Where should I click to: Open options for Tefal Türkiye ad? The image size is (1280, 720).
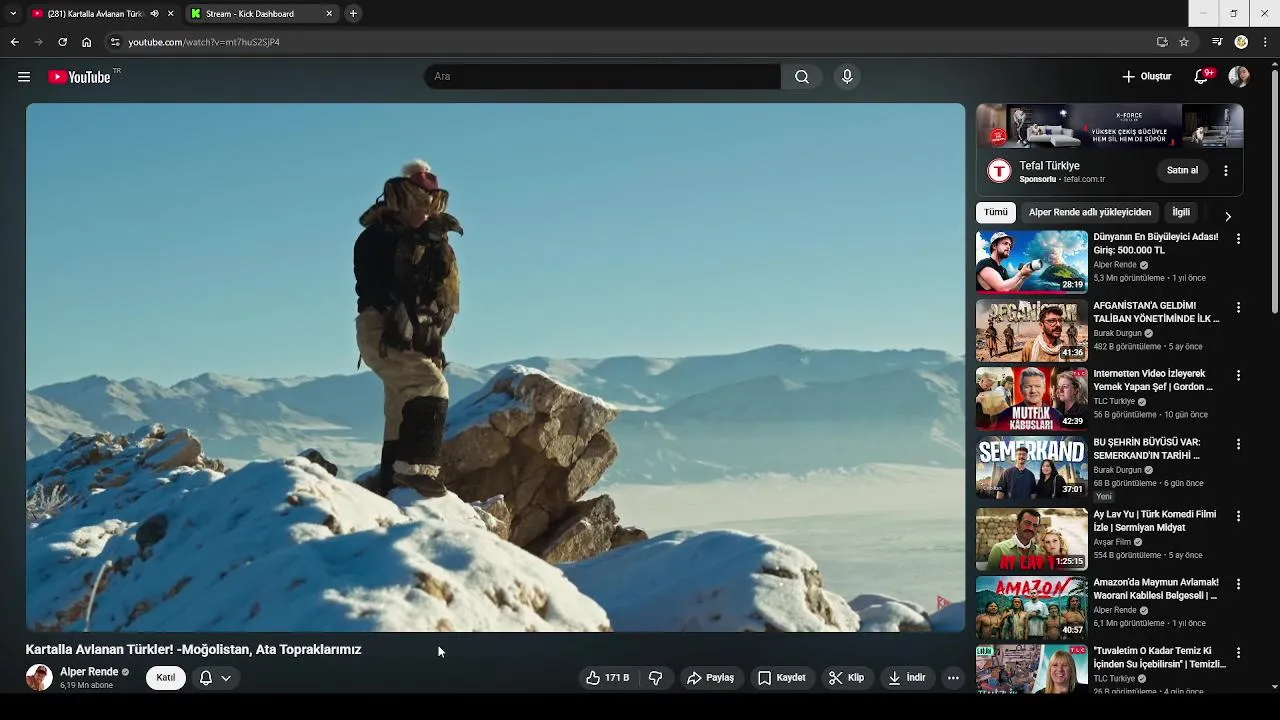(x=1226, y=171)
